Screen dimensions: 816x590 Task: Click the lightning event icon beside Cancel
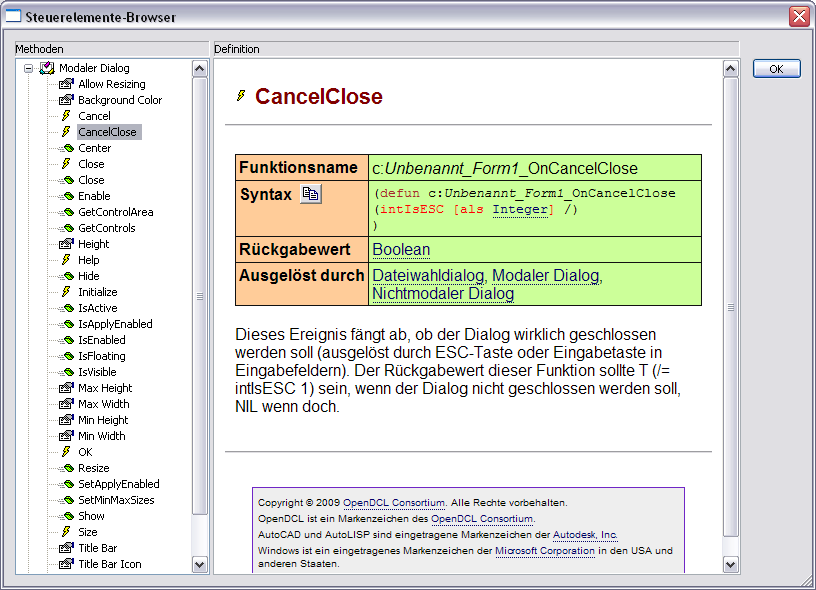pyautogui.click(x=66, y=116)
